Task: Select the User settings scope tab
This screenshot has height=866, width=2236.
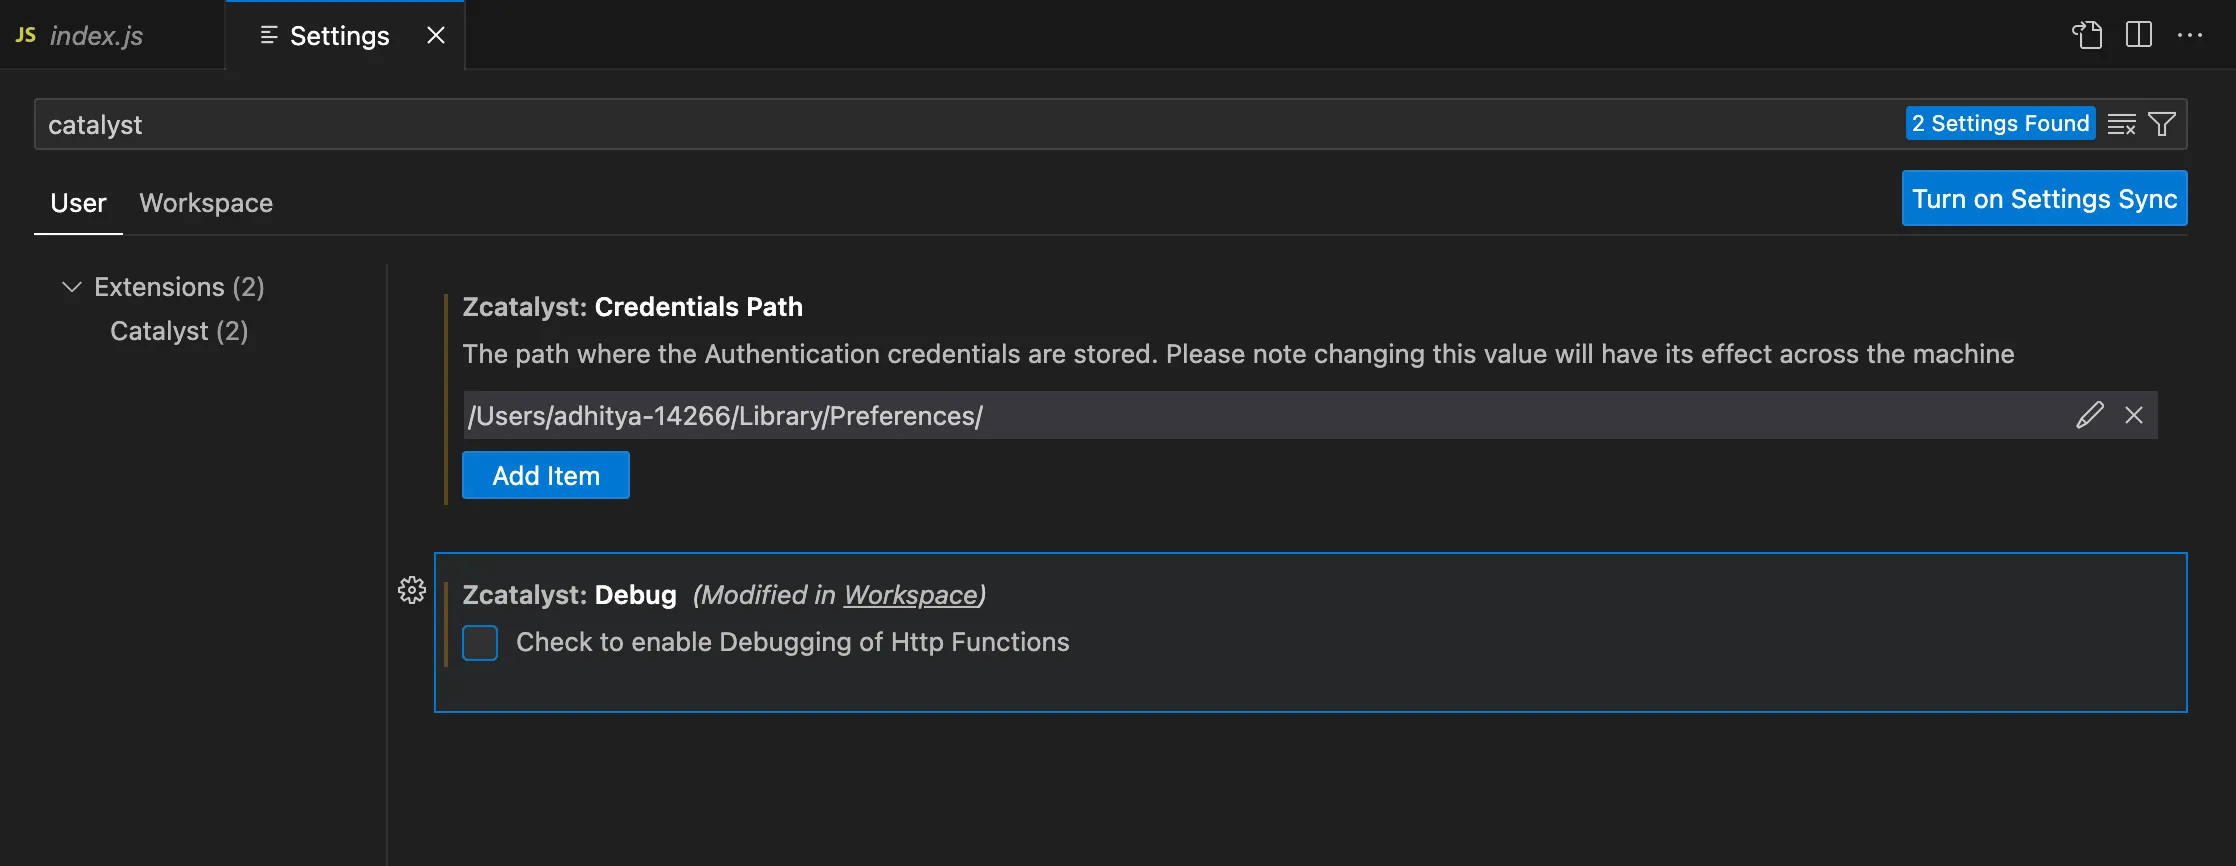Action: 78,203
